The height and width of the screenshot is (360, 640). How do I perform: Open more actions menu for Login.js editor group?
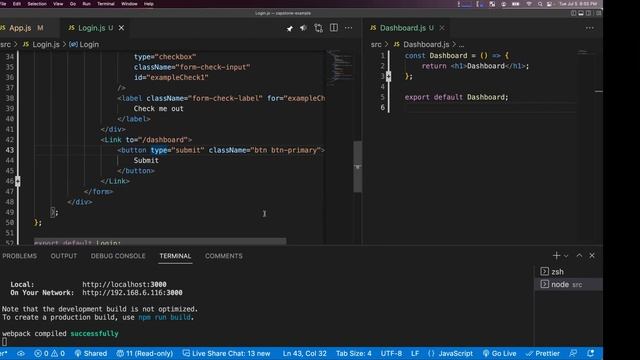point(348,28)
